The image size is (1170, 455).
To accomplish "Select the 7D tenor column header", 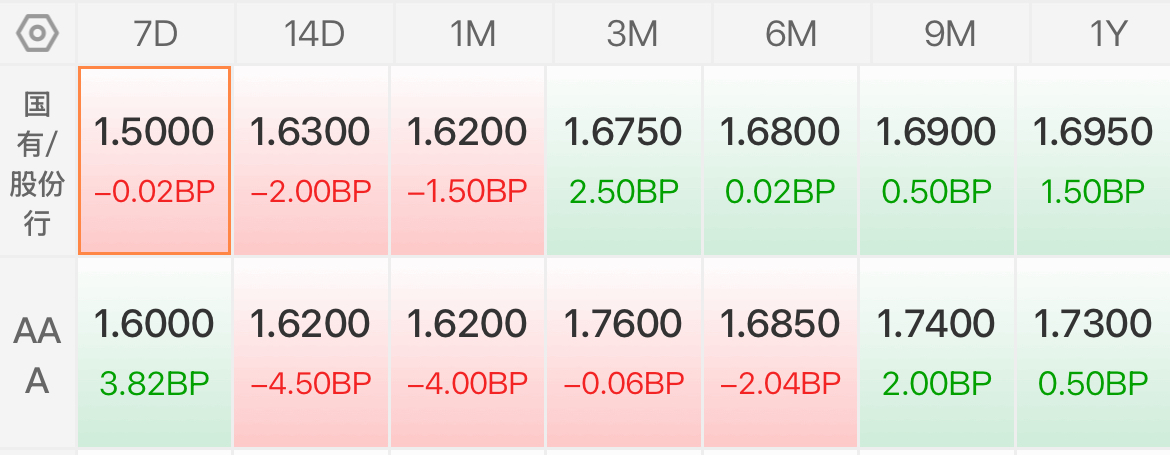I will click(155, 34).
